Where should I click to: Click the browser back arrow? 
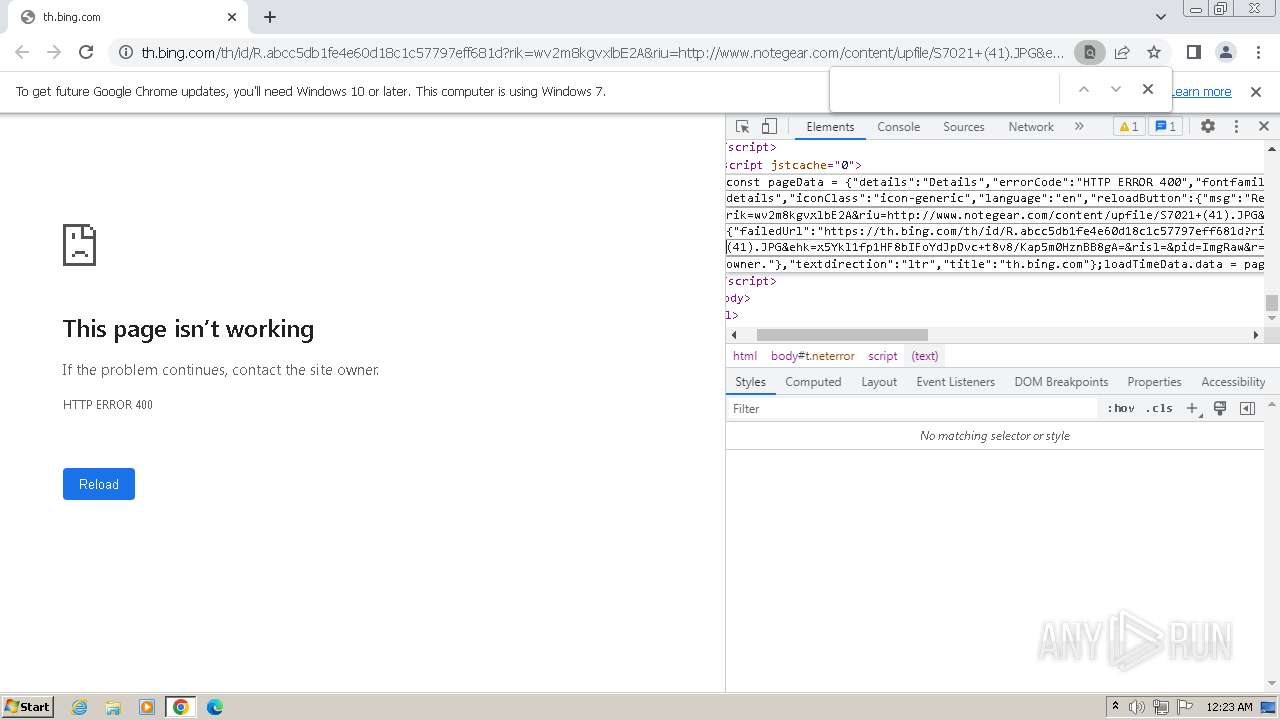tap(22, 52)
